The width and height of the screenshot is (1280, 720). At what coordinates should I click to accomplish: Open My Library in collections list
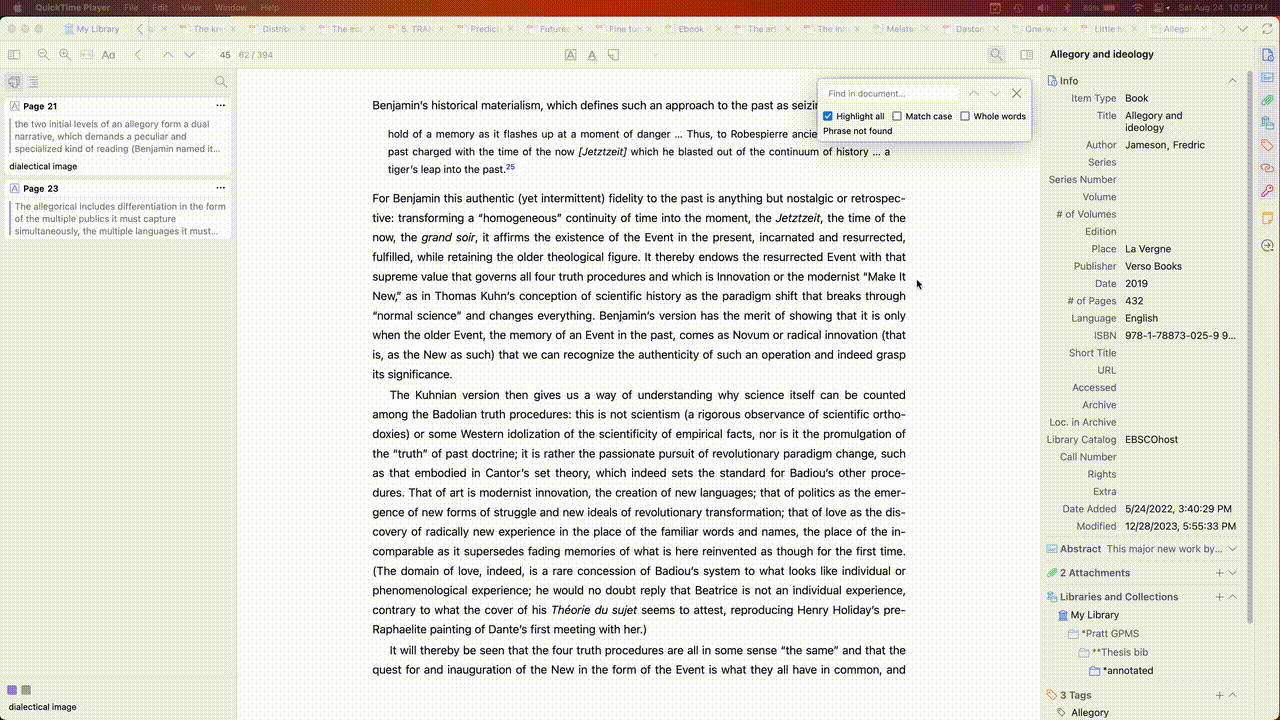[1094, 615]
